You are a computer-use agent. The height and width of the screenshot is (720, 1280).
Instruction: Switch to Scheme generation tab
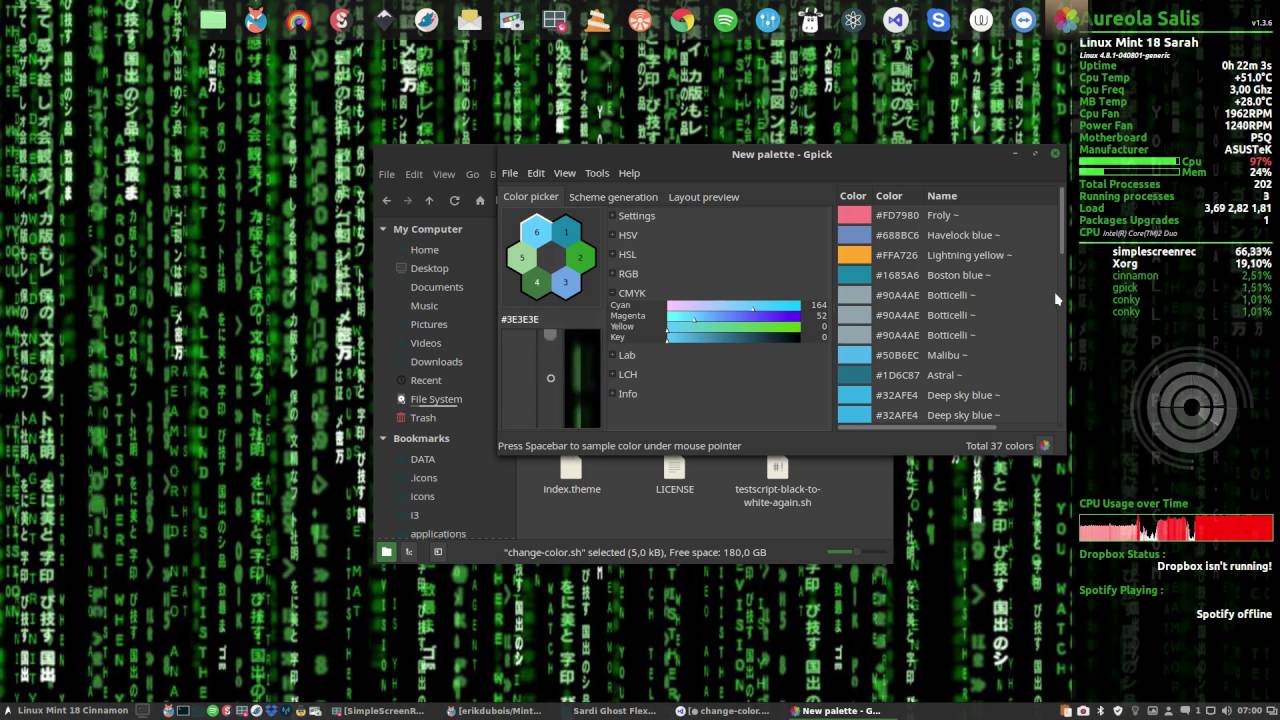(x=613, y=197)
